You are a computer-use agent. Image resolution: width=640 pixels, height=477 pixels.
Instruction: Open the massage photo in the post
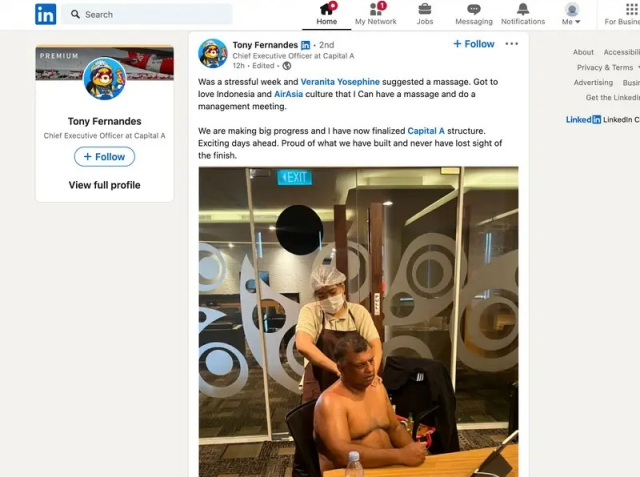[x=358, y=322]
